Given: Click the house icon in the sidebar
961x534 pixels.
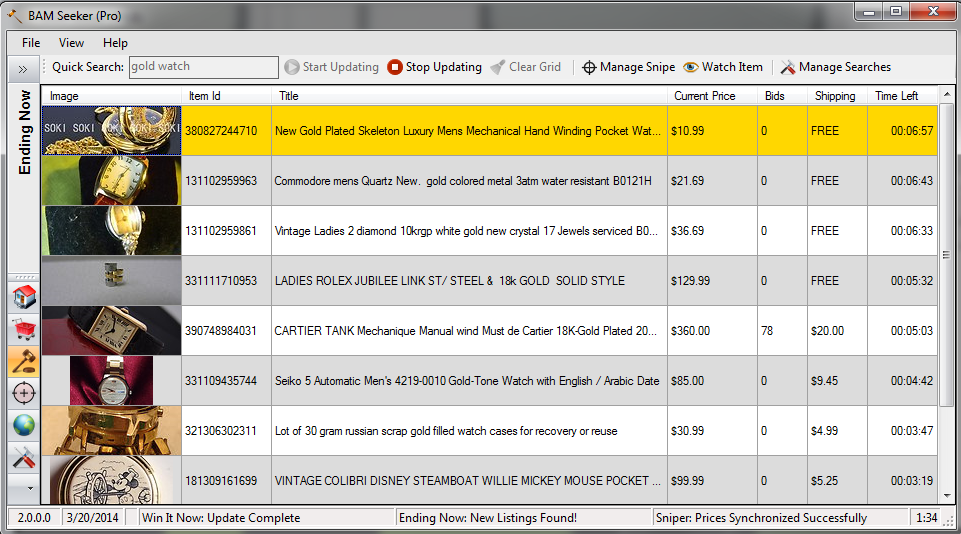Looking at the screenshot, I should [23, 296].
